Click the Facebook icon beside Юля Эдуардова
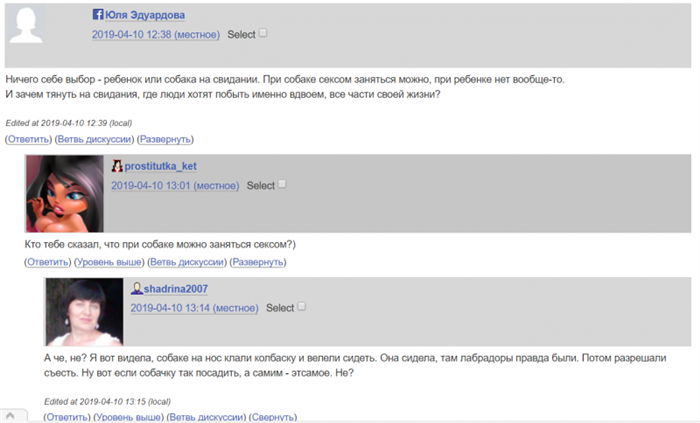The height and width of the screenshot is (423, 700). (x=98, y=14)
